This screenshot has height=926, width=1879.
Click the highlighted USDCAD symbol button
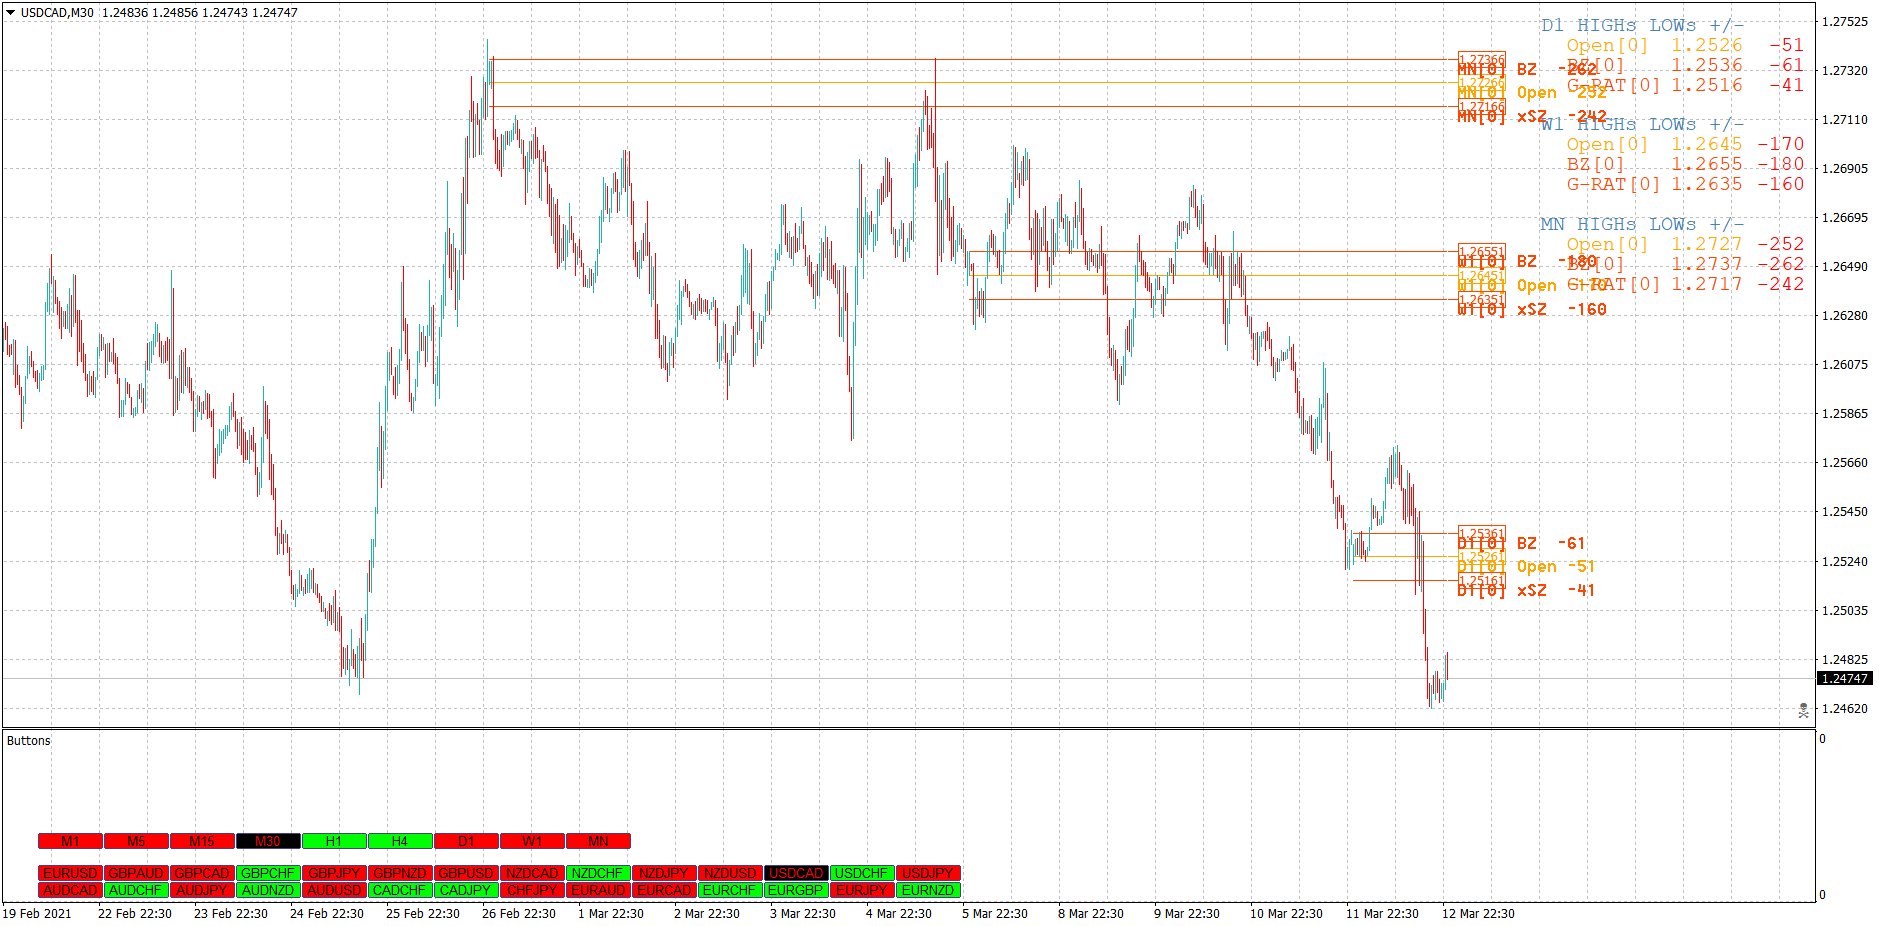tap(796, 872)
